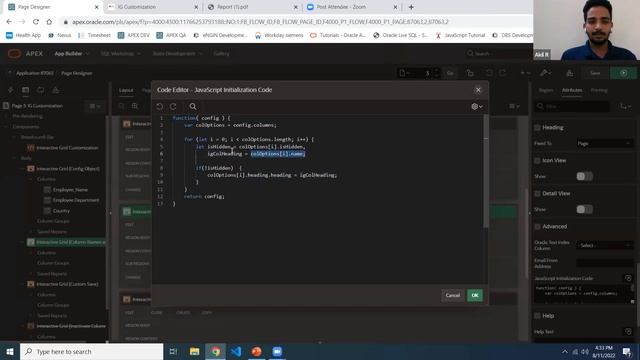The height and width of the screenshot is (360, 640).
Task: Click the undo icon in the Code Editor
Action: (160, 107)
